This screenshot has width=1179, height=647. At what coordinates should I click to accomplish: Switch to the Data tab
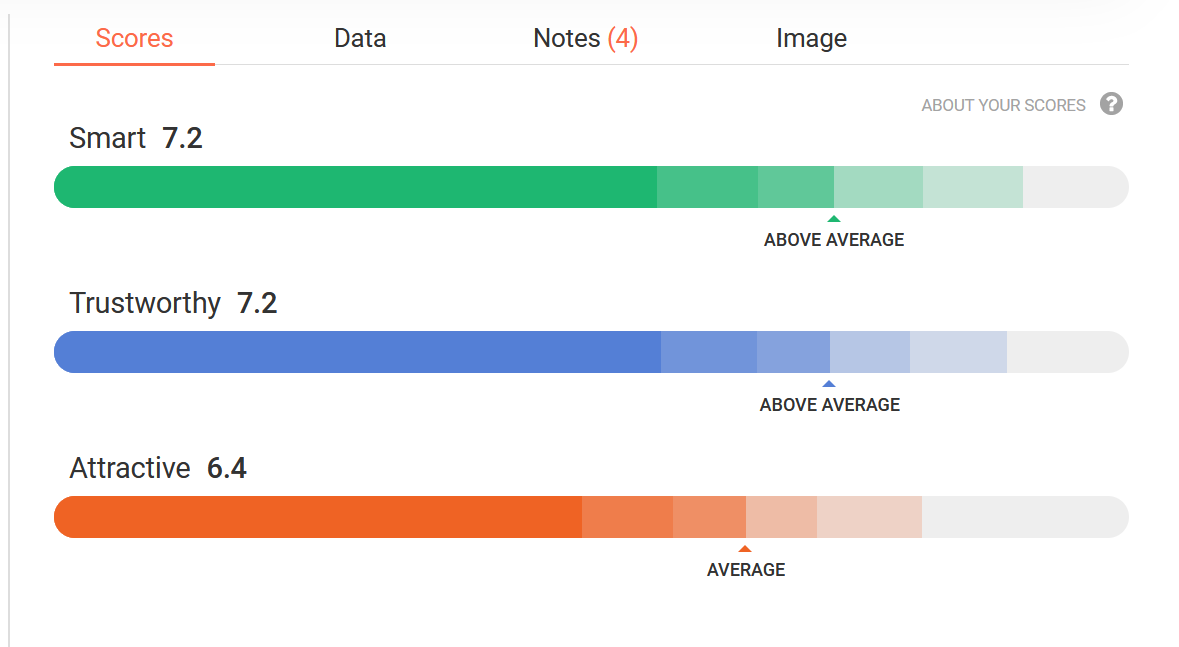[360, 38]
